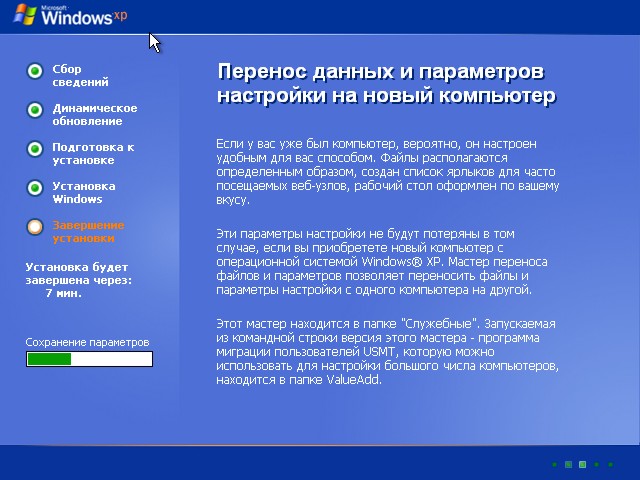Click the 7 мин. remaining time text

point(64,293)
